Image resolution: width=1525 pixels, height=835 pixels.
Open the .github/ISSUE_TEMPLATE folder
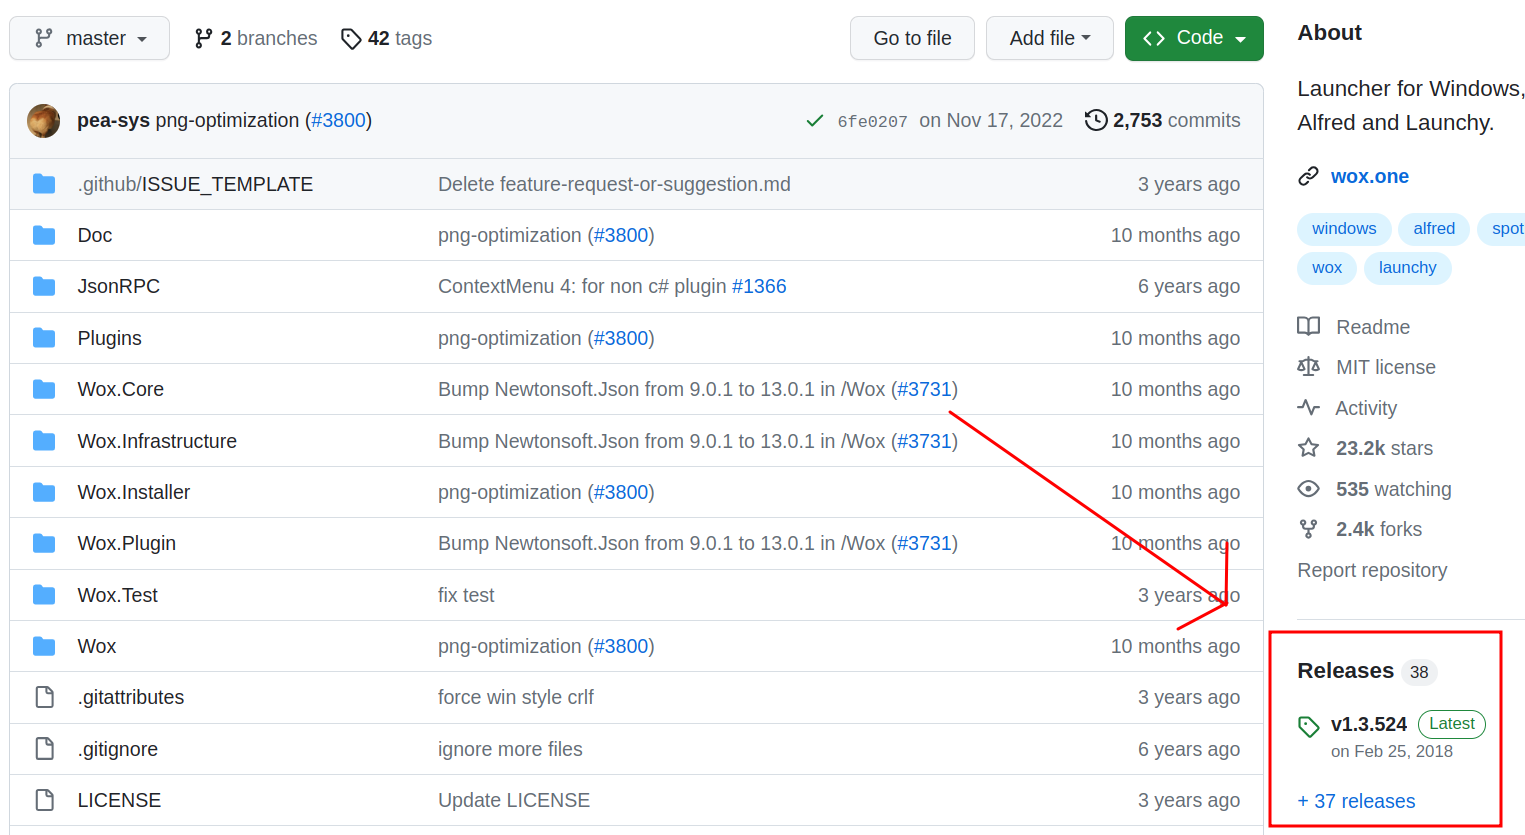click(x=195, y=184)
